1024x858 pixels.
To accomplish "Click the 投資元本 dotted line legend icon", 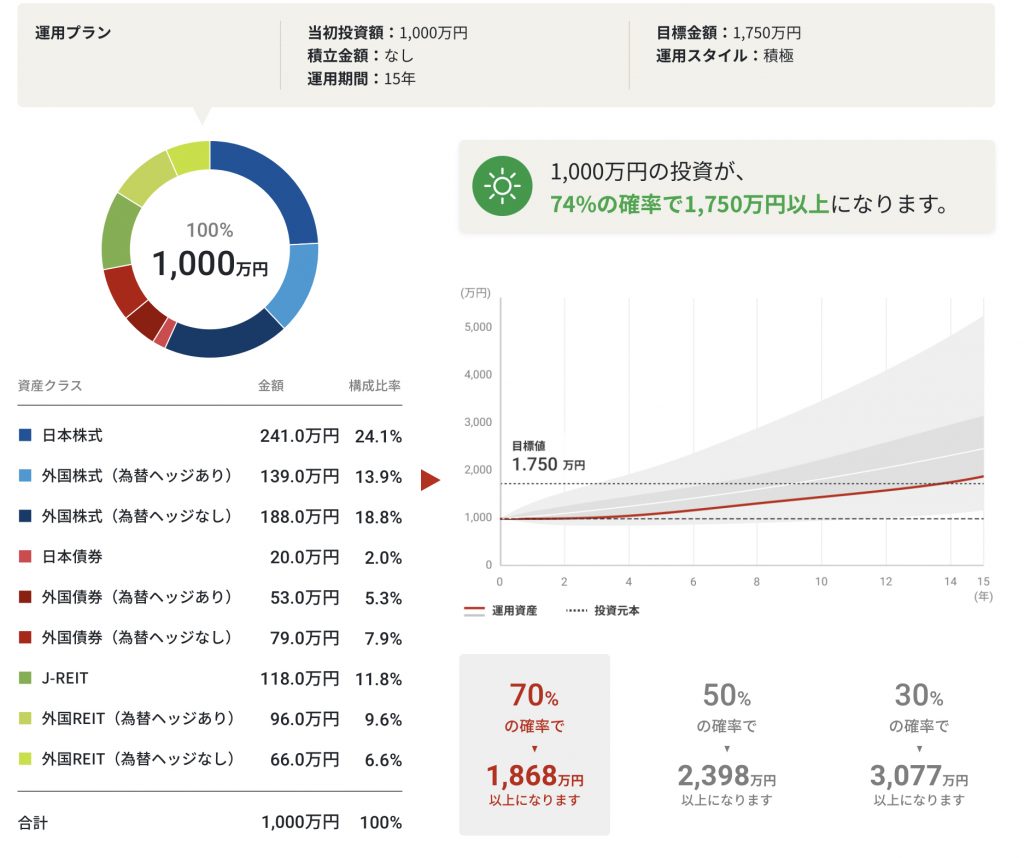I will (x=577, y=610).
